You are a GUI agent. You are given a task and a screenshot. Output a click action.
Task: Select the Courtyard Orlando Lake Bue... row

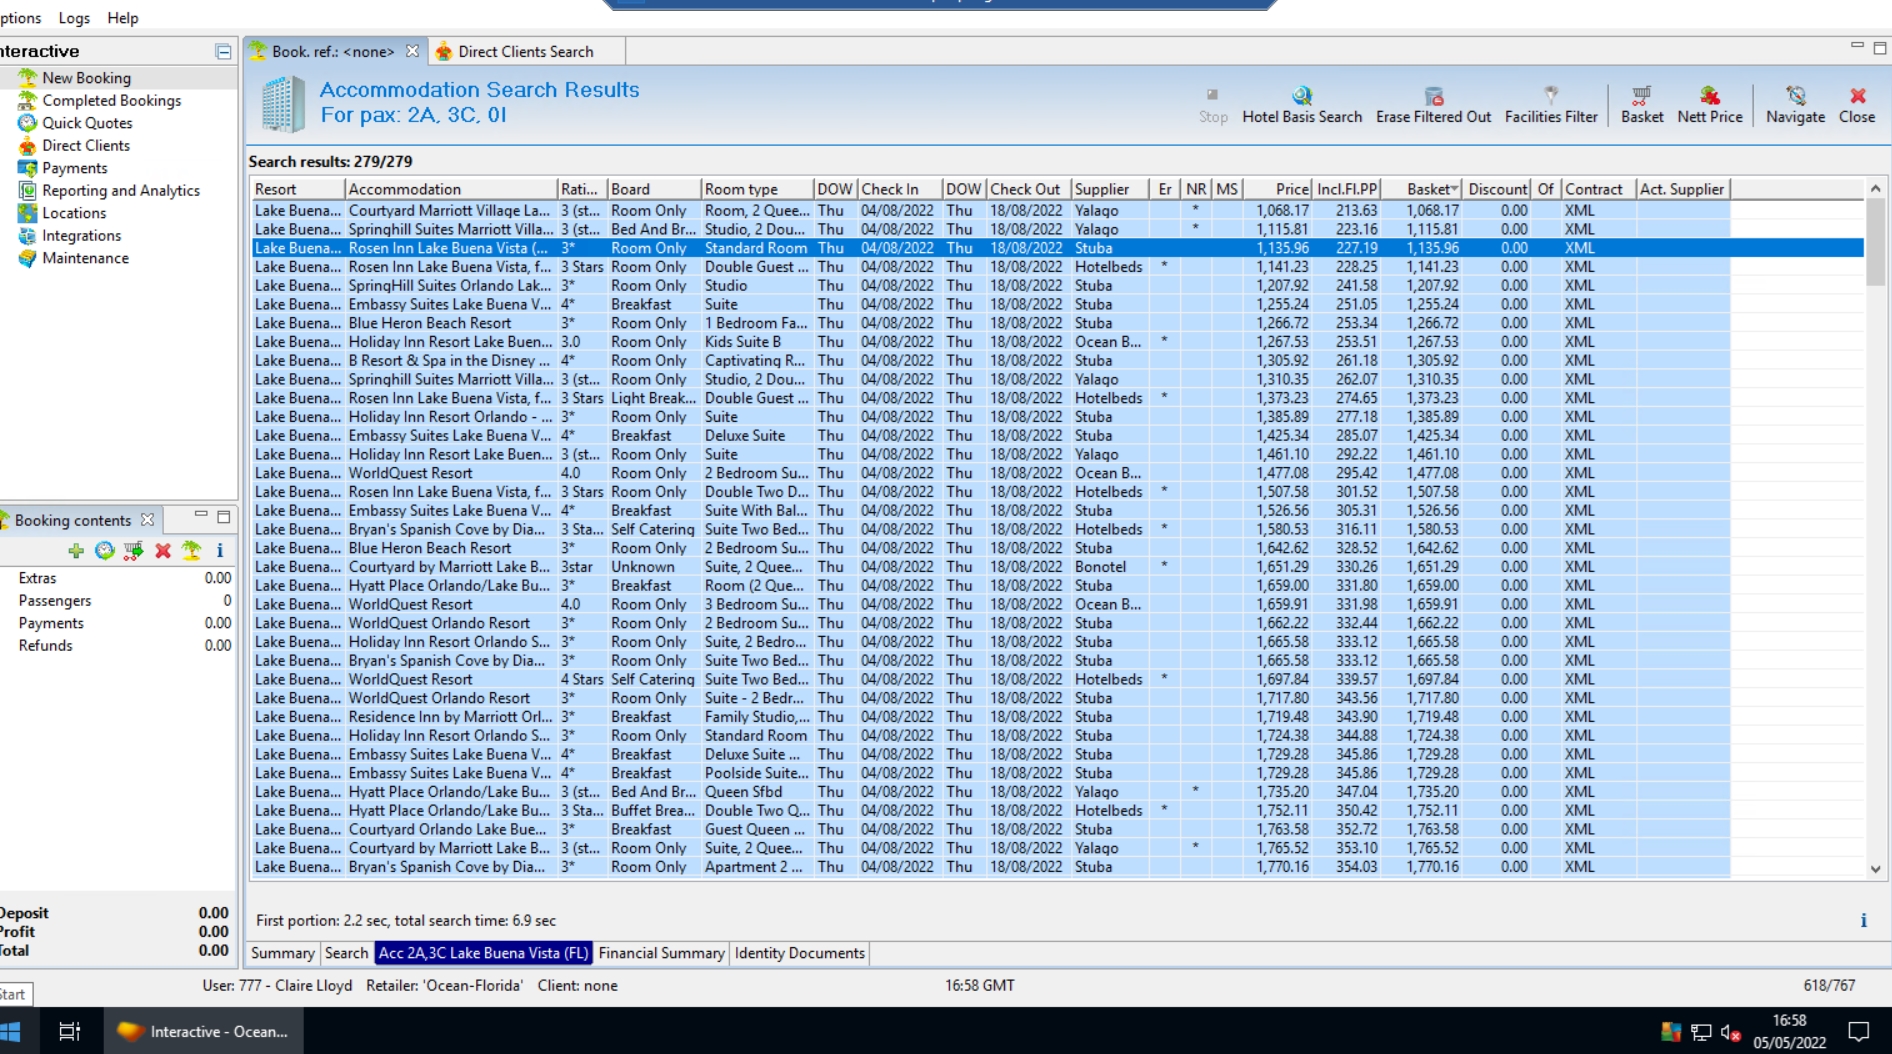pos(1057,829)
